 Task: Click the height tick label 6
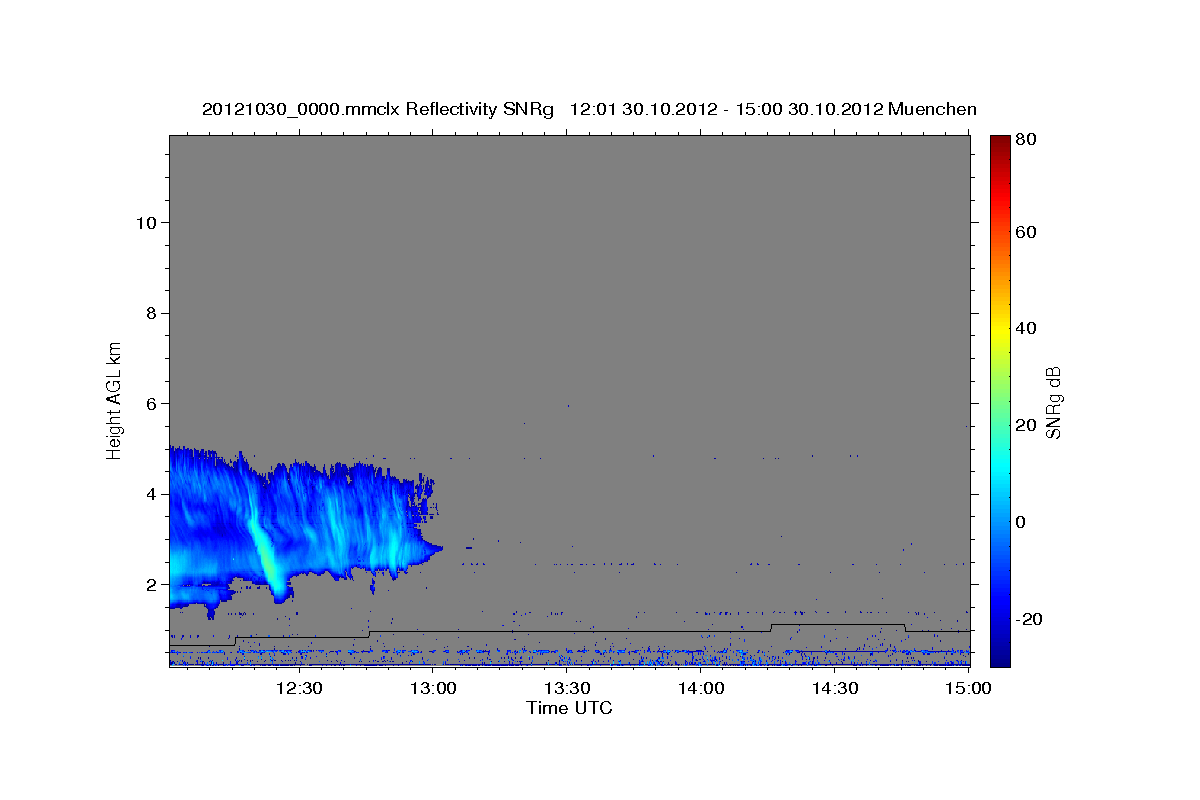pyautogui.click(x=151, y=404)
